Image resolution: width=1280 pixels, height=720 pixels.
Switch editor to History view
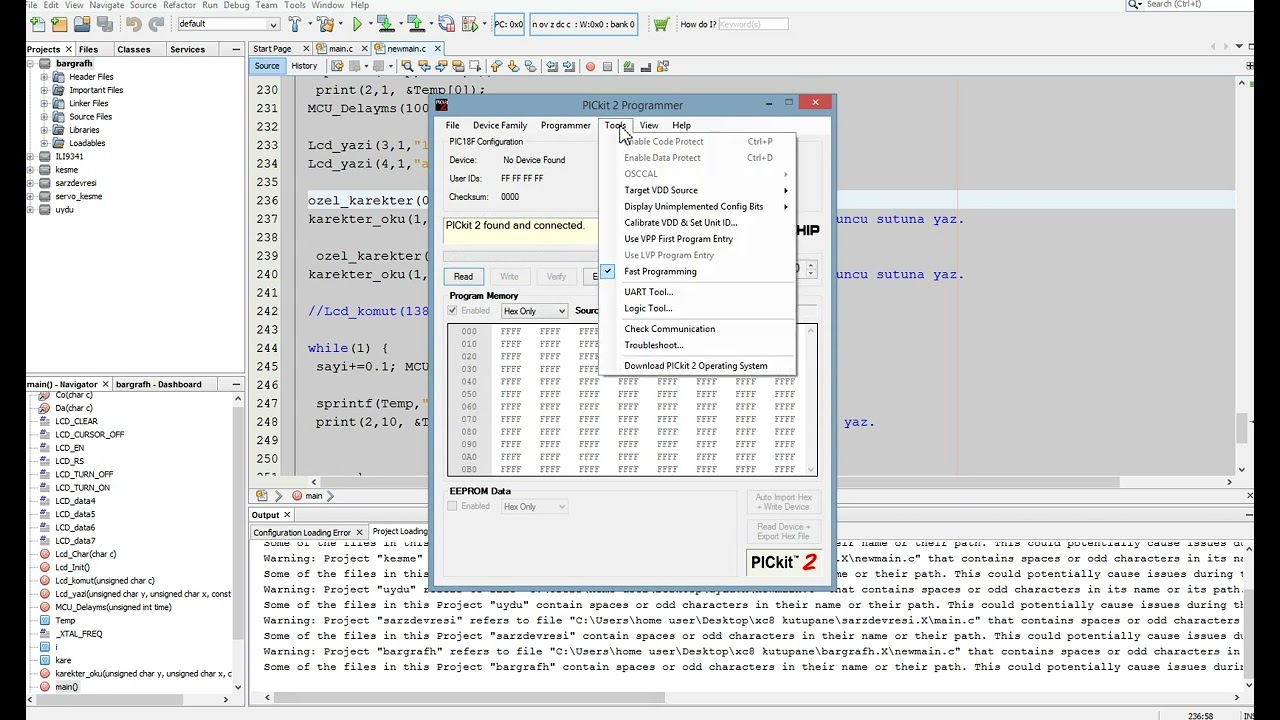304,66
